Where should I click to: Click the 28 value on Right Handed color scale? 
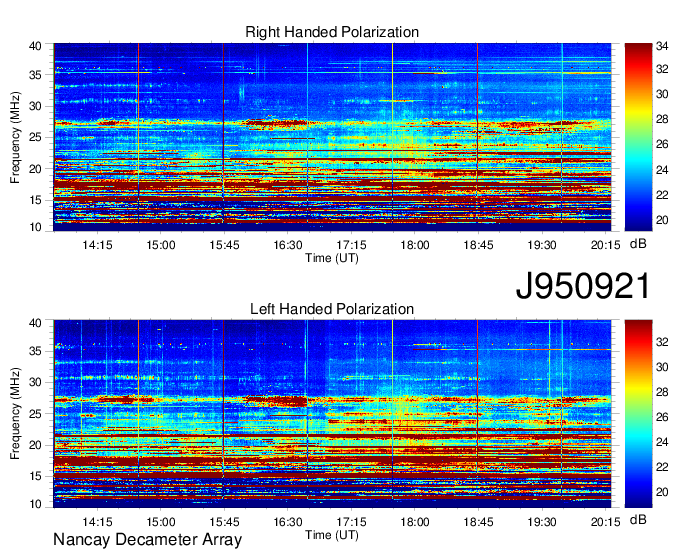coord(662,119)
